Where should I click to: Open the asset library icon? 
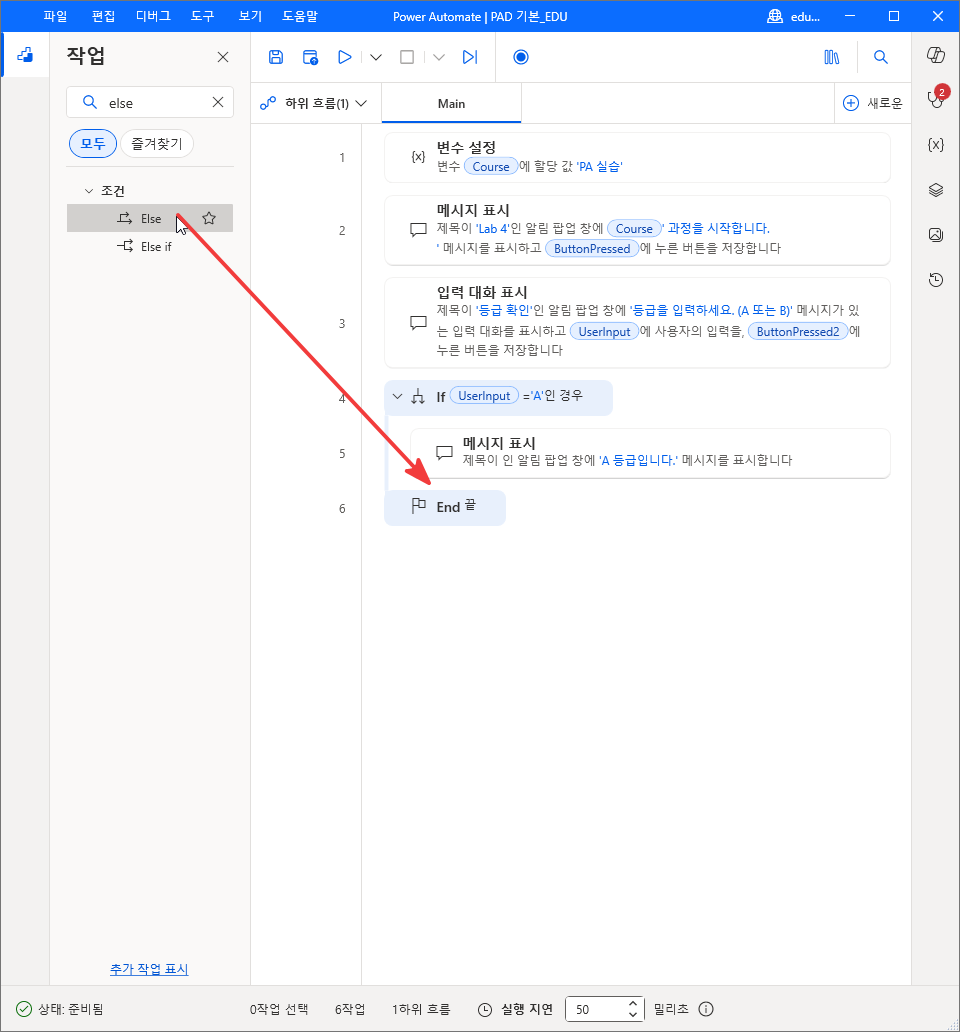(832, 57)
